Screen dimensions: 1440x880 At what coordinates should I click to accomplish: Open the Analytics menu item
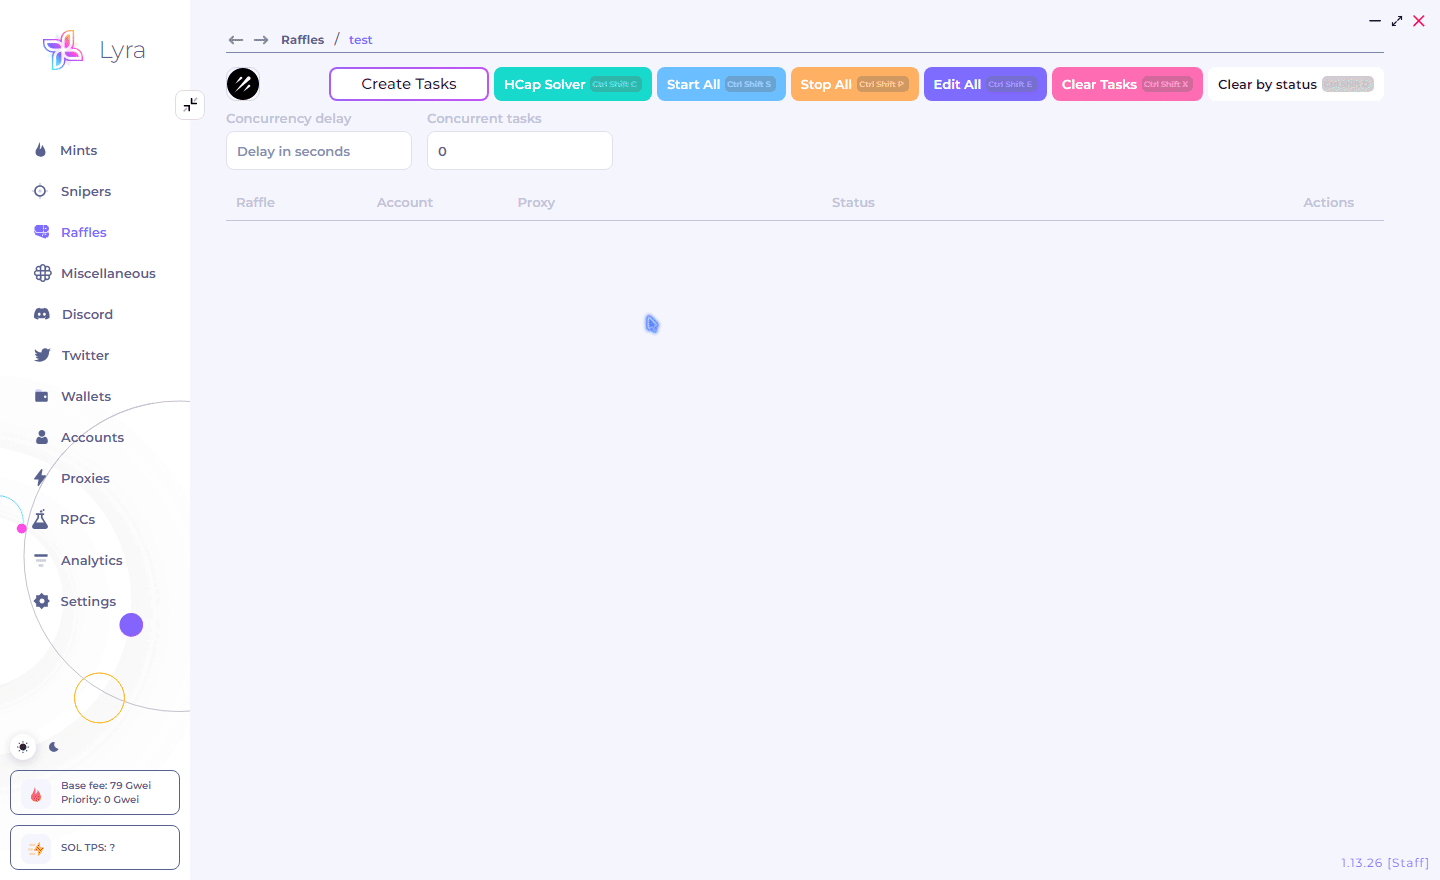[91, 560]
